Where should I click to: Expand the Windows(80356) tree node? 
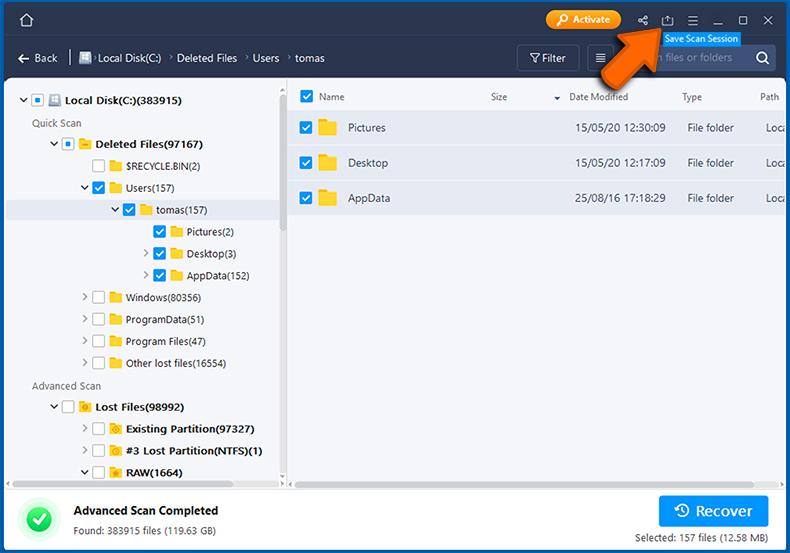85,297
